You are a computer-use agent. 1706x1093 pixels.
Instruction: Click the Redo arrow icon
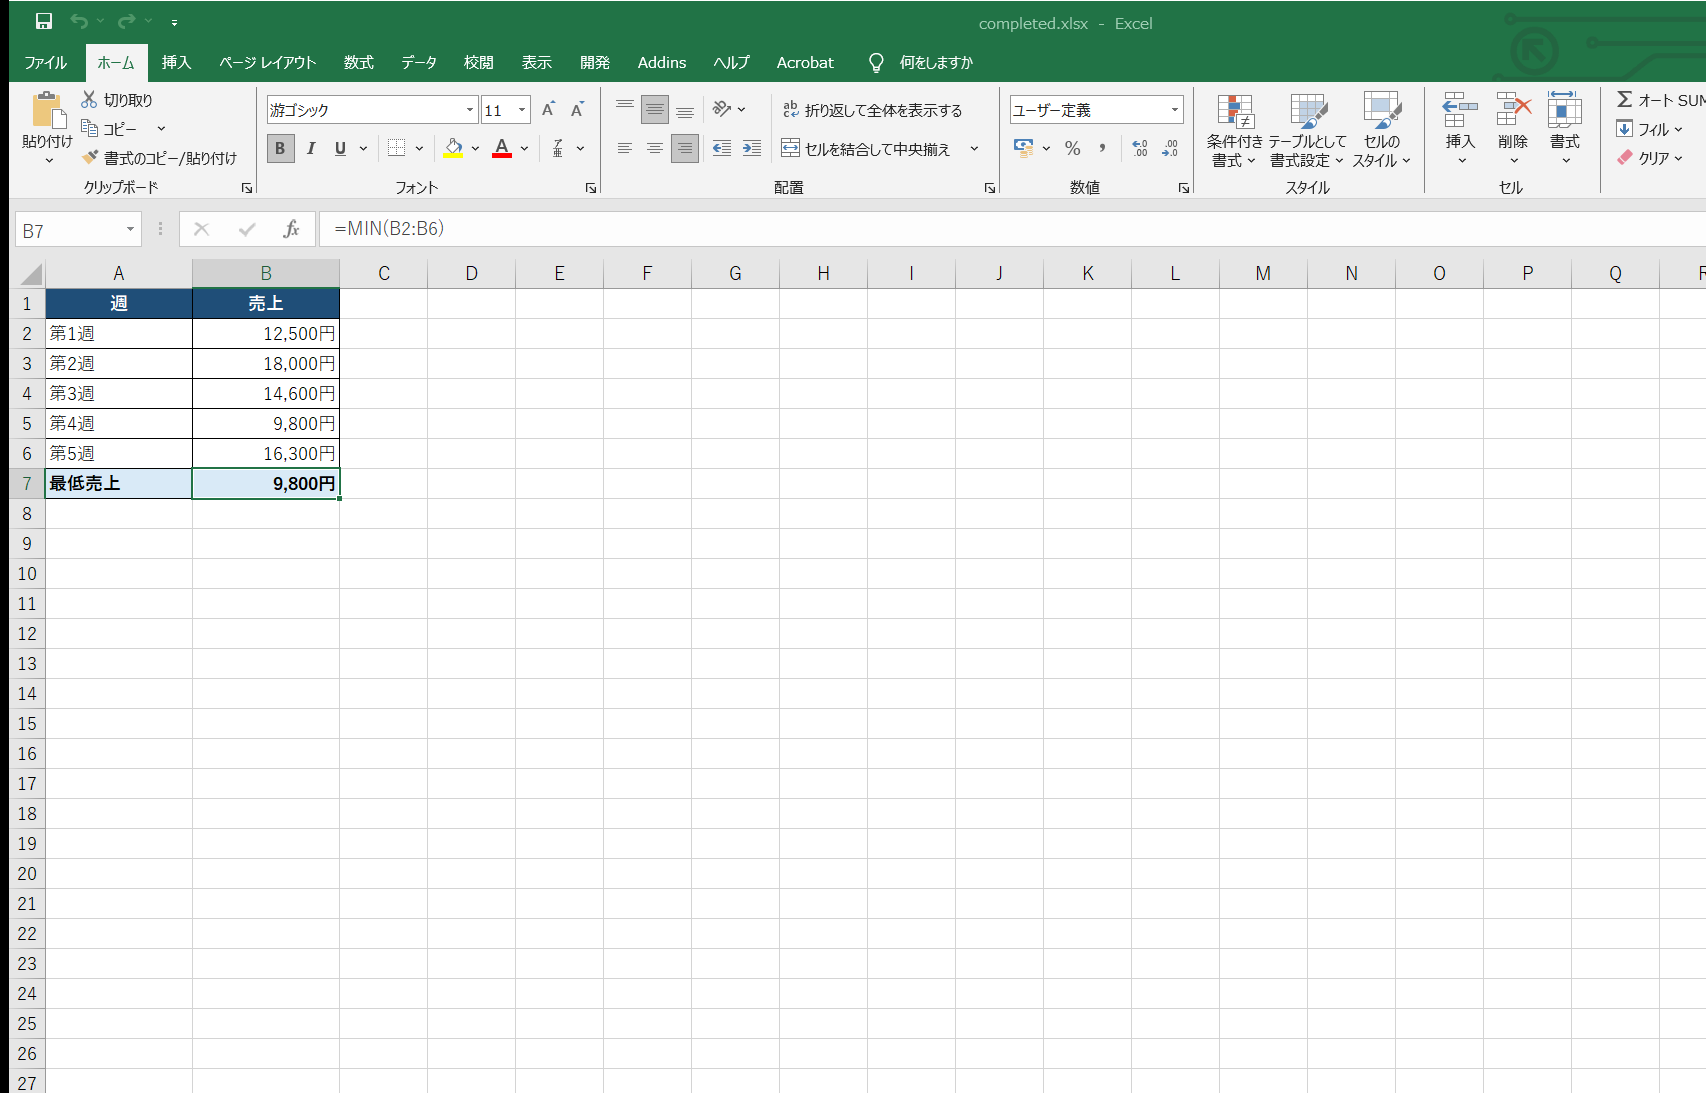tap(126, 21)
